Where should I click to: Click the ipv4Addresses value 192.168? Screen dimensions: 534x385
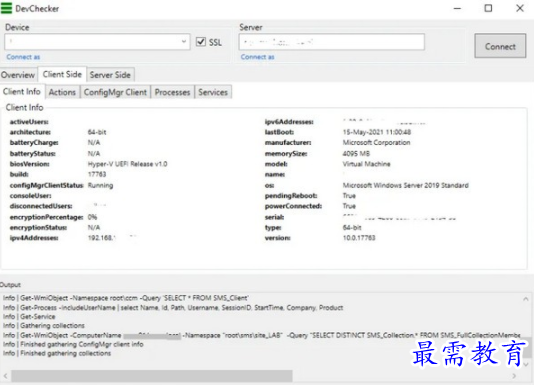101,238
